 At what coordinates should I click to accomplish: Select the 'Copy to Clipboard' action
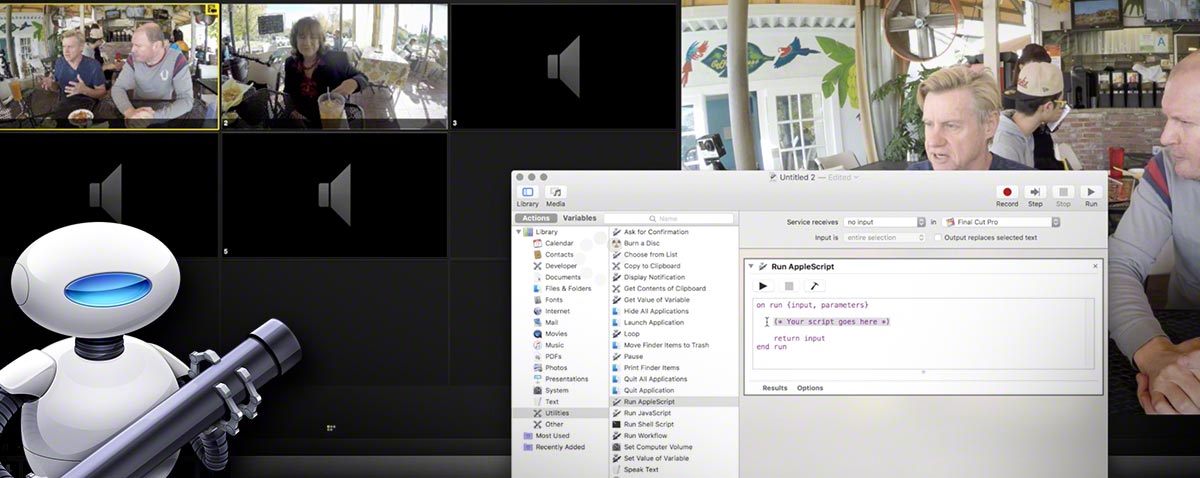[645, 266]
